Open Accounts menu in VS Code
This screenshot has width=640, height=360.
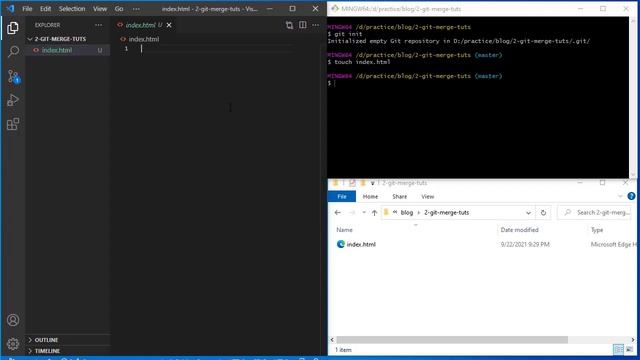(13, 320)
